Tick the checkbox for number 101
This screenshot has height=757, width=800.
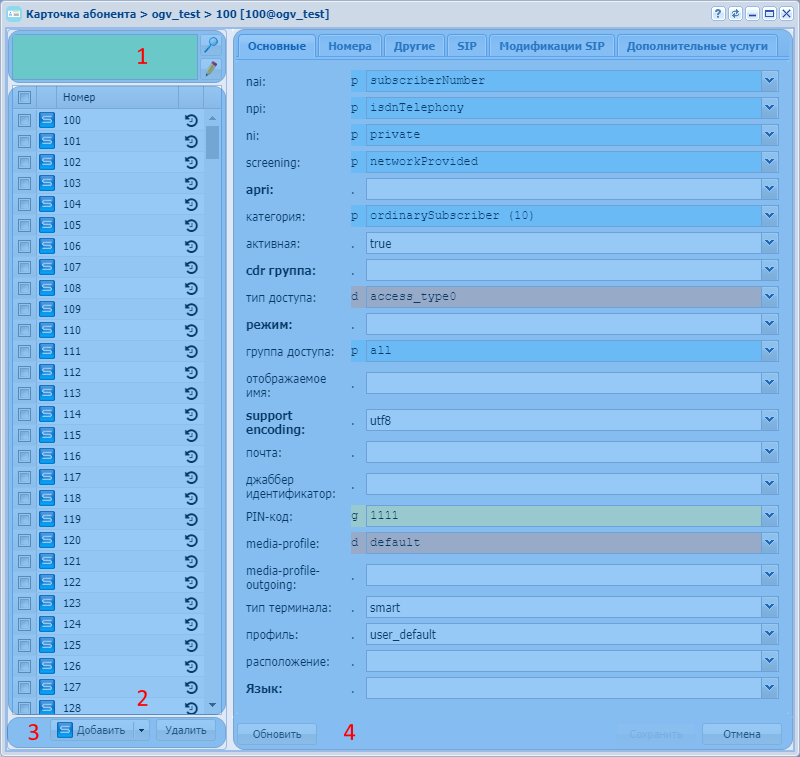[25, 141]
